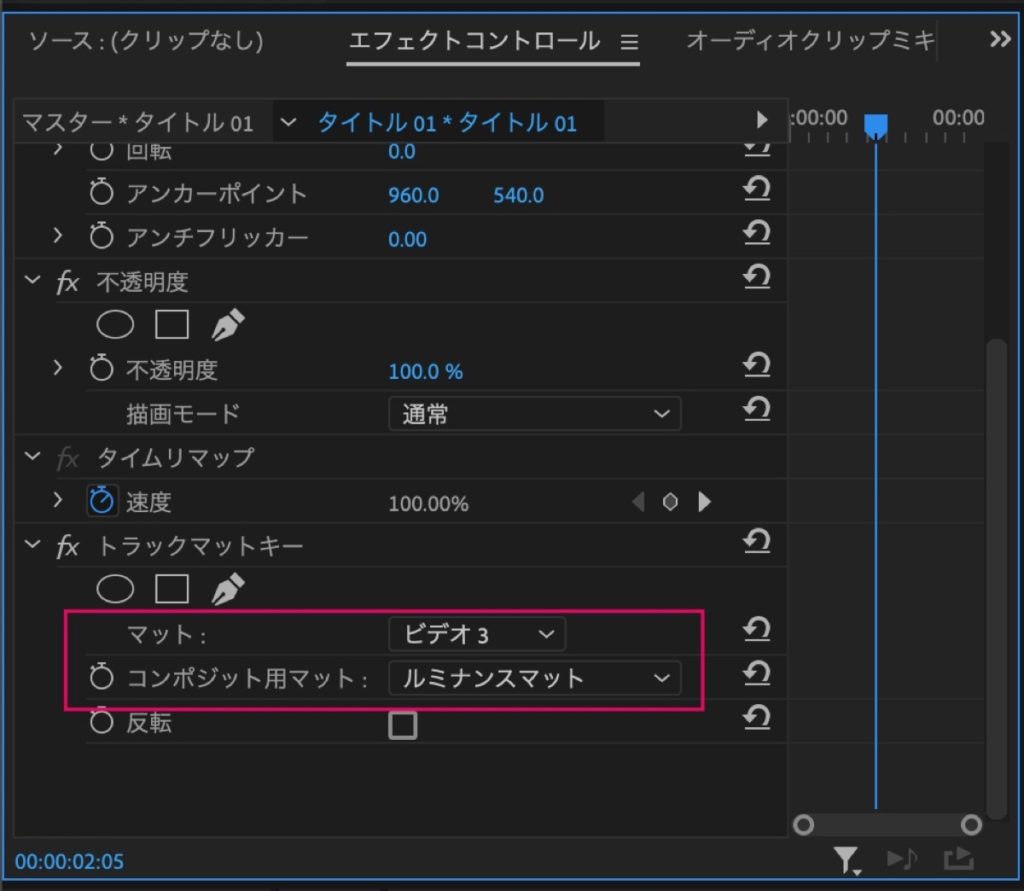Toggle animation stopwatch for アンチフリッカー
Screen dimensions: 1024x891
(x=101, y=236)
